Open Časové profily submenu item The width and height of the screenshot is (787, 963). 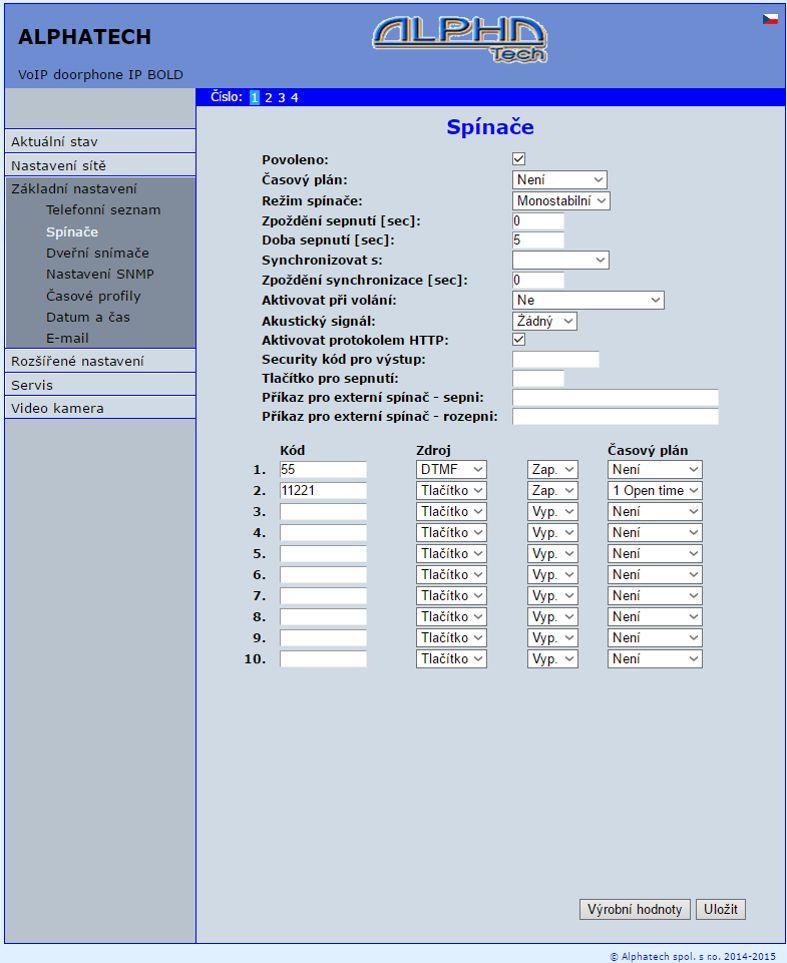coord(93,296)
